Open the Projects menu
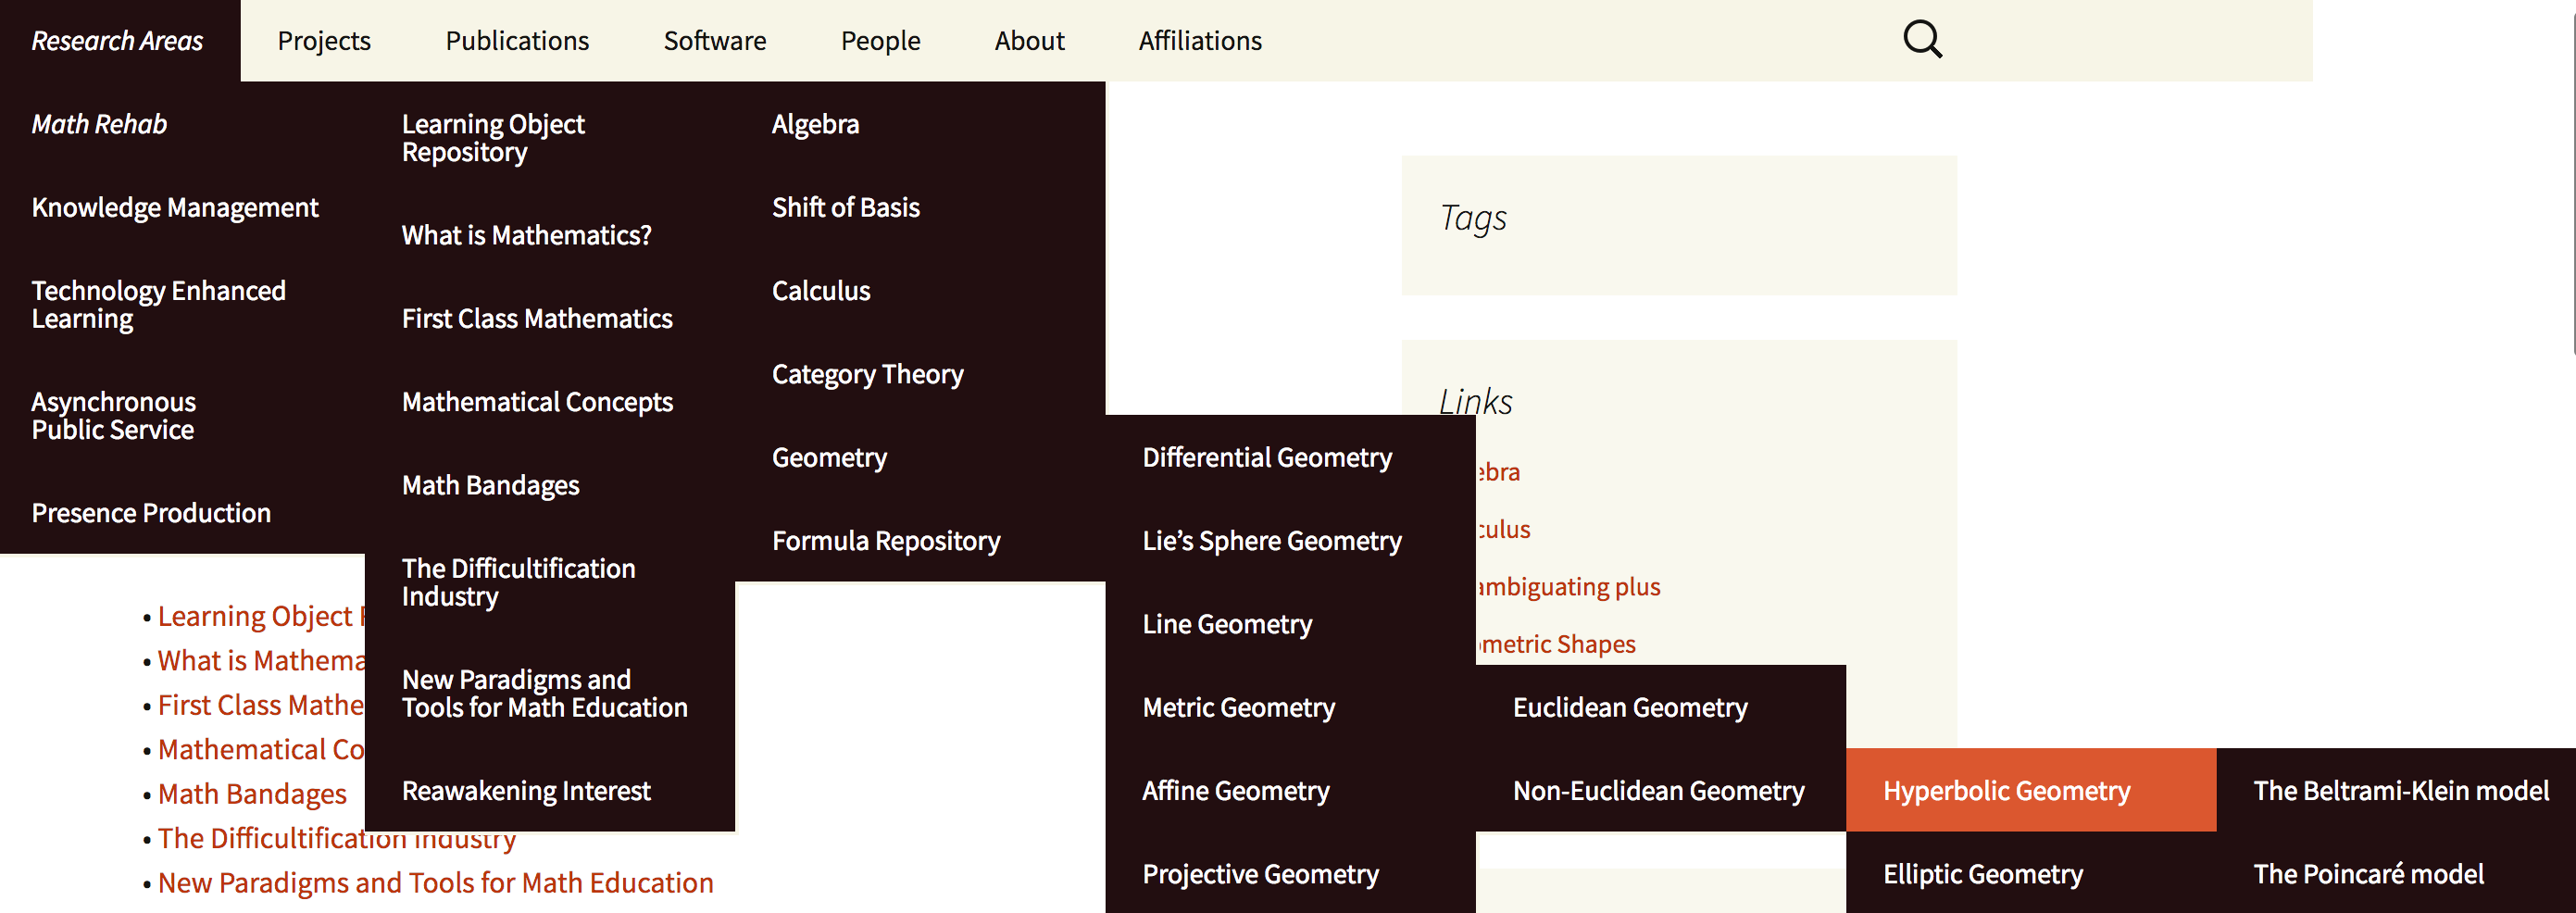 click(x=324, y=41)
